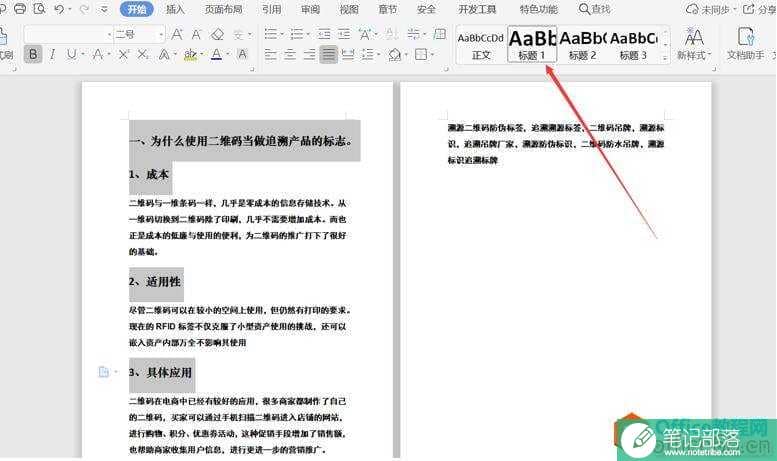The height and width of the screenshot is (461, 777).
Task: Toggle Bold formatting
Action: [x=33, y=54]
